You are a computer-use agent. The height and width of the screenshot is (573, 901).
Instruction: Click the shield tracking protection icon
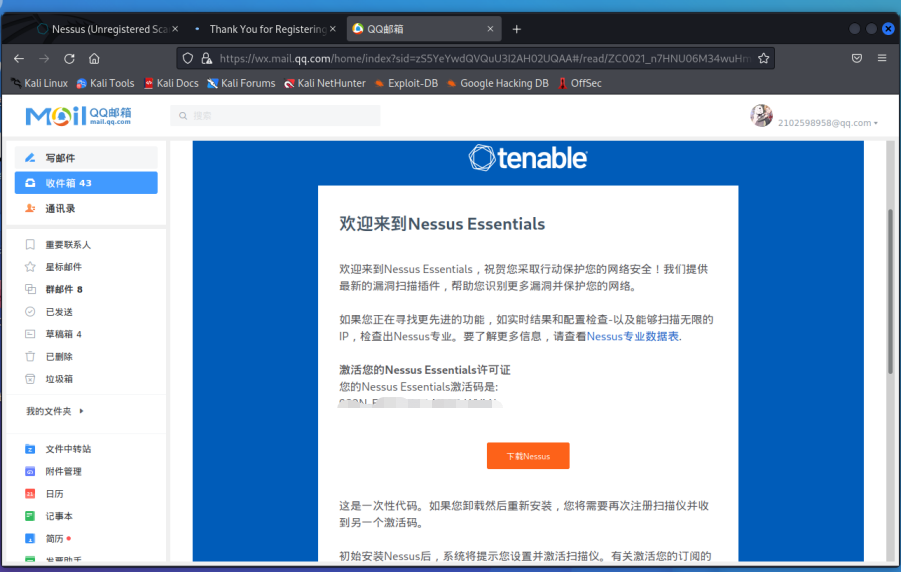pos(188,59)
